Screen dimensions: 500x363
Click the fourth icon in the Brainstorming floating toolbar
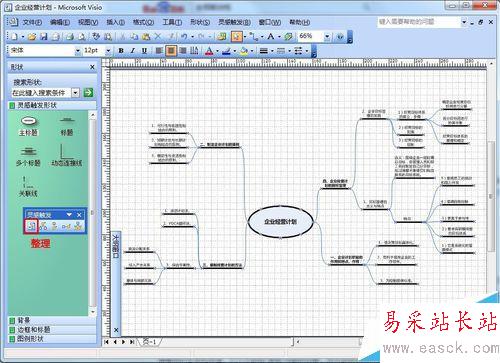66,226
